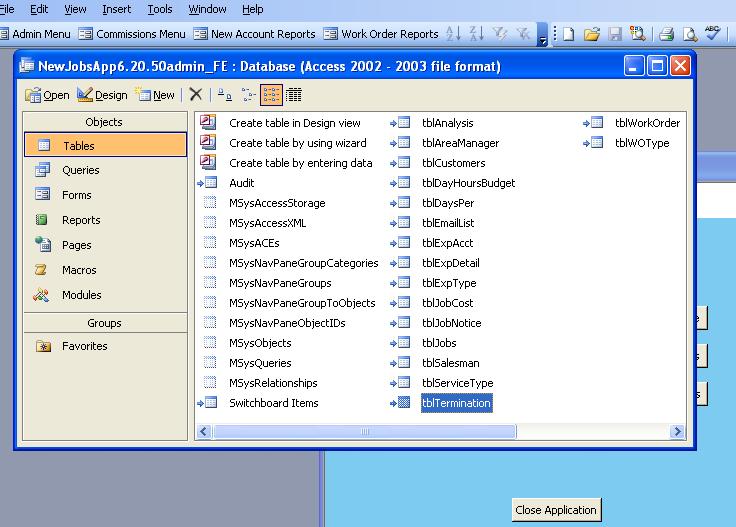Click the Spelling ABC check icon
Viewport: 736px width, 527px height.
point(712,33)
